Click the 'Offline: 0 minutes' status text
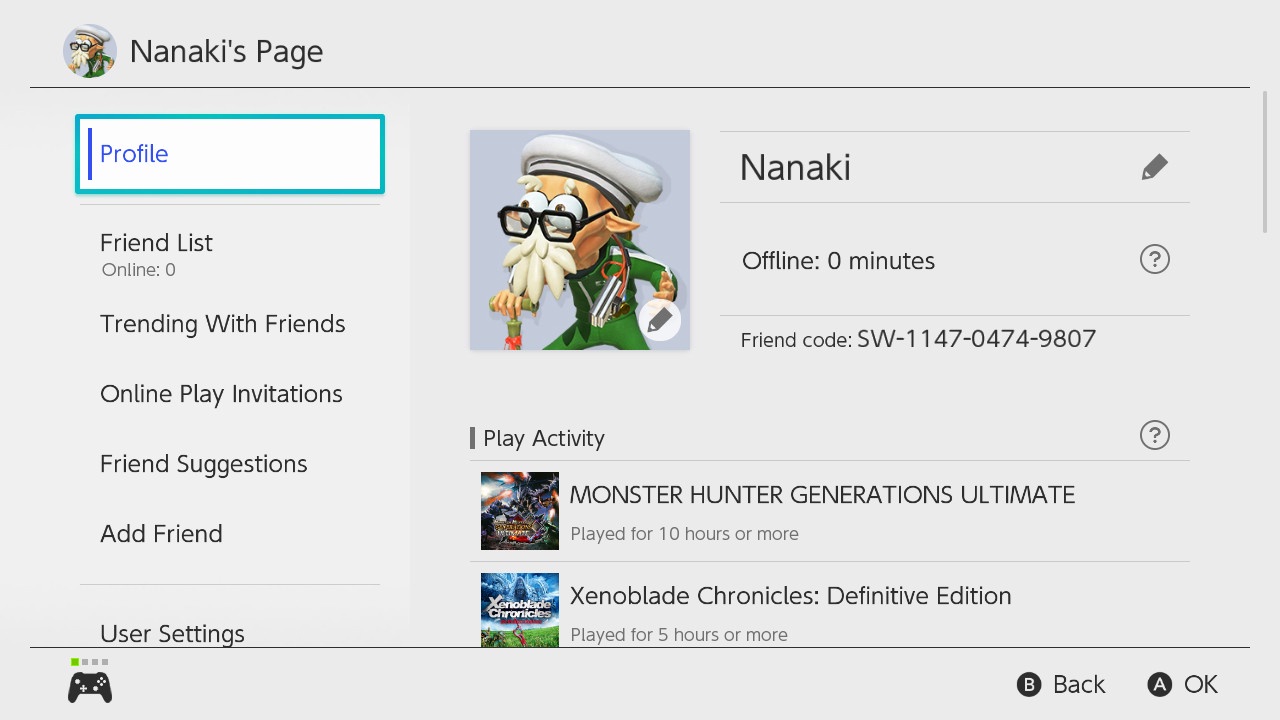1280x720 pixels. coord(838,261)
